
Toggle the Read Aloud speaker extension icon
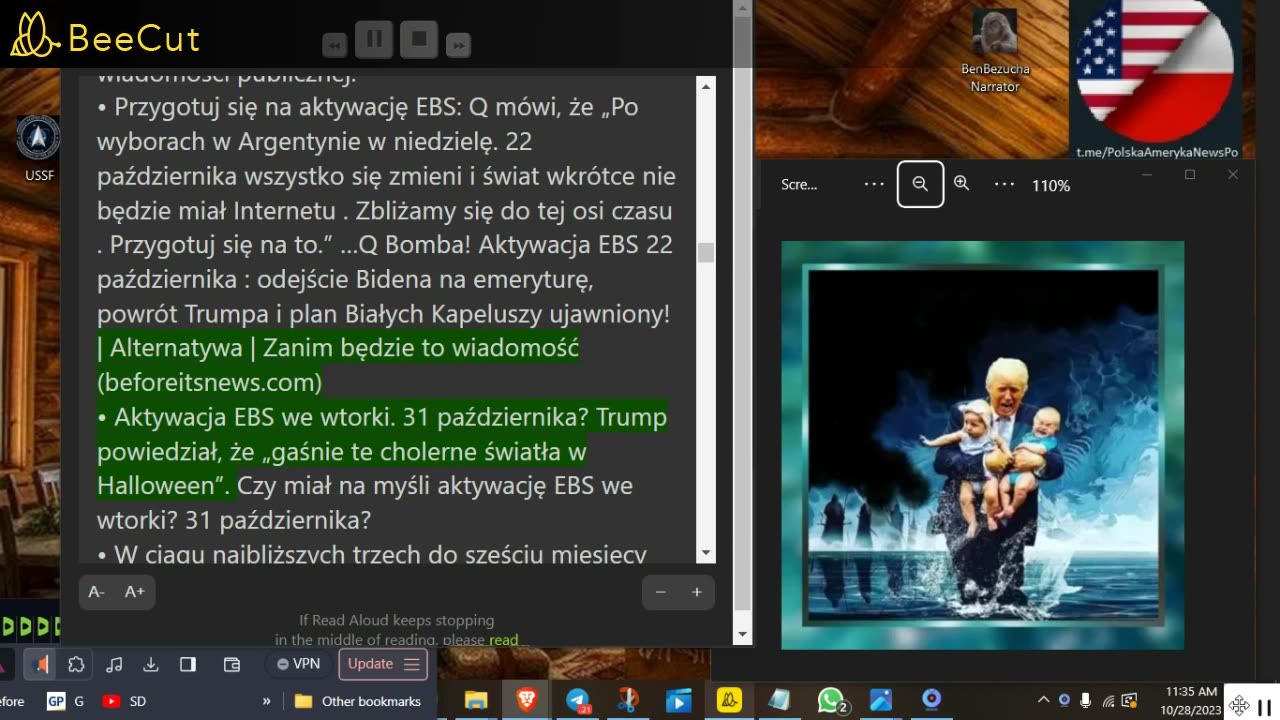coord(40,664)
